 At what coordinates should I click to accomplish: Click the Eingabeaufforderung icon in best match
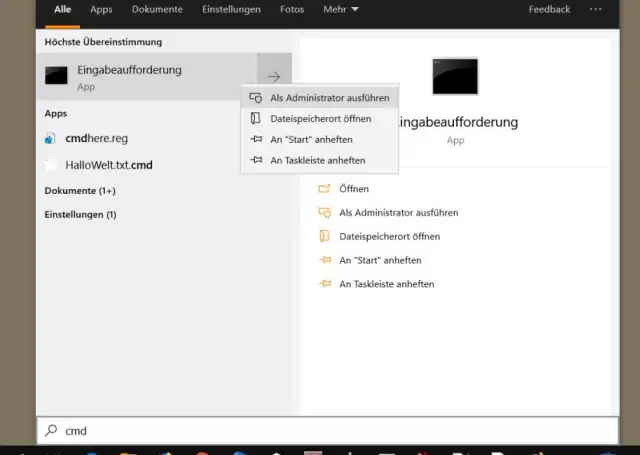pos(56,76)
